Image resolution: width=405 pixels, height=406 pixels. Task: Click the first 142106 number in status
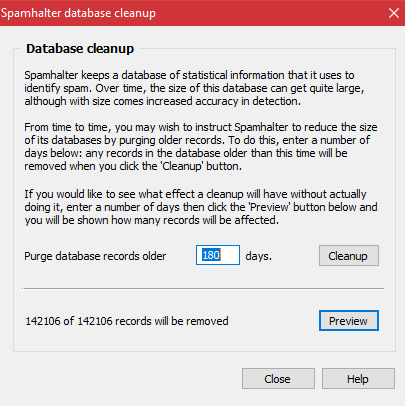[x=43, y=321]
